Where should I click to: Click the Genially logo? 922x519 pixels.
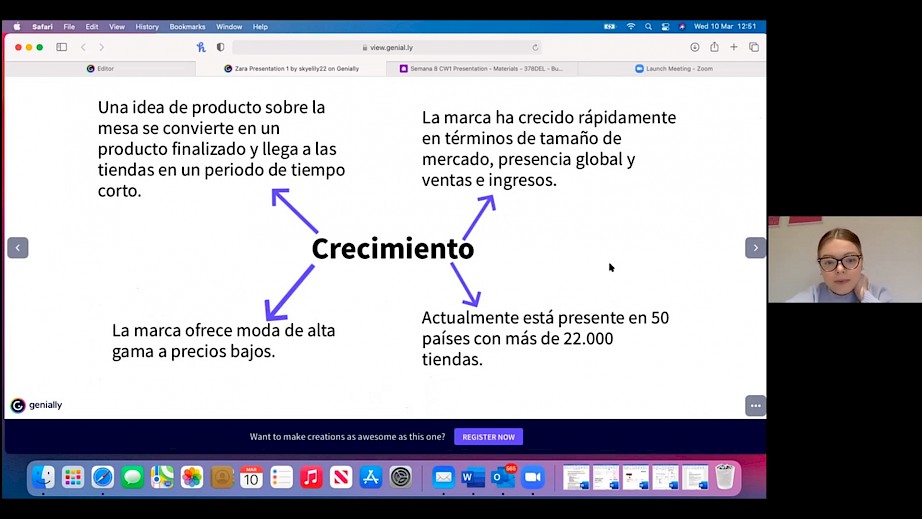pyautogui.click(x=36, y=405)
